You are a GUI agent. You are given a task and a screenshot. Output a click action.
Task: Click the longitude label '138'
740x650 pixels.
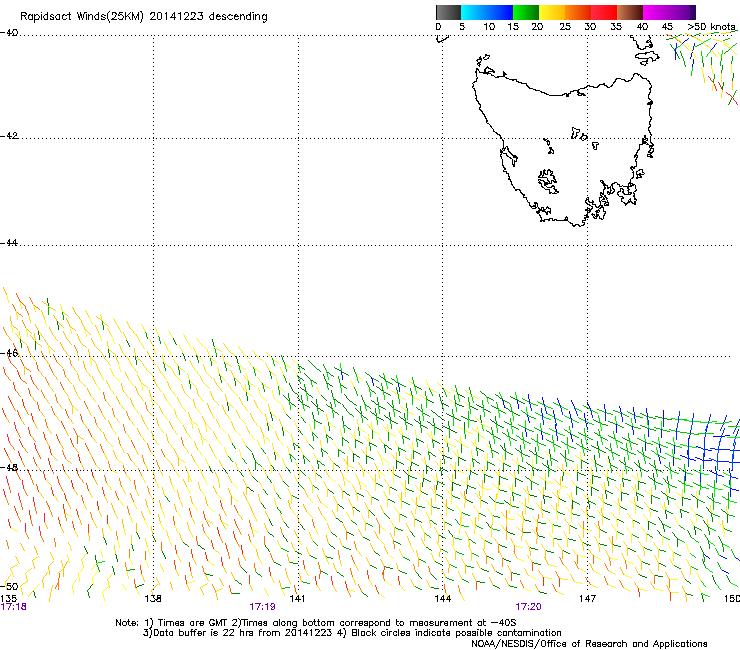tap(153, 599)
